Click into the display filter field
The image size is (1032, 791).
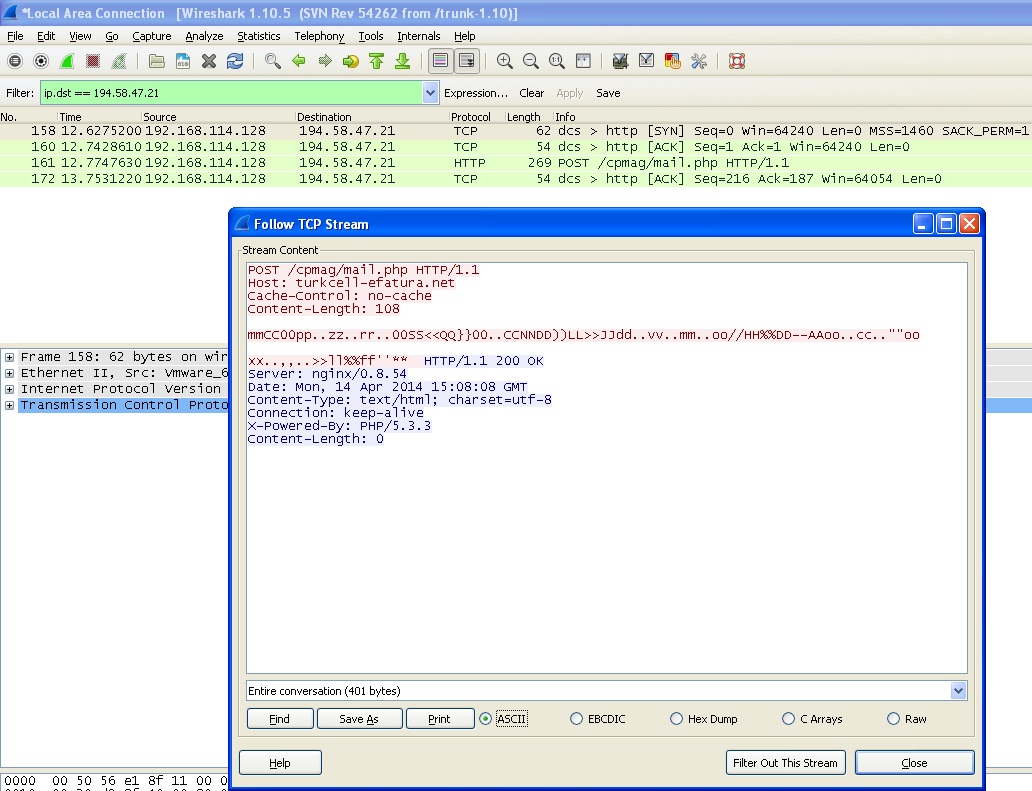pyautogui.click(x=230, y=93)
